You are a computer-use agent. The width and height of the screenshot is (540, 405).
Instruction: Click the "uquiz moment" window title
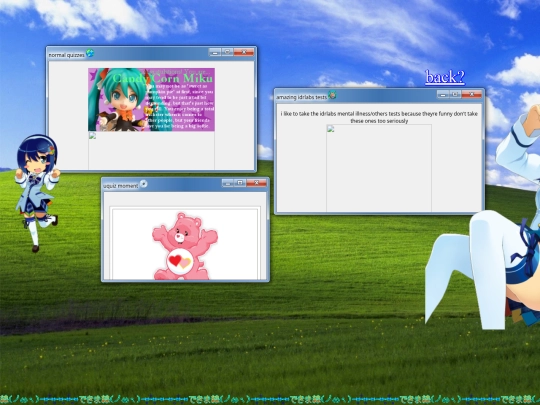point(121,186)
